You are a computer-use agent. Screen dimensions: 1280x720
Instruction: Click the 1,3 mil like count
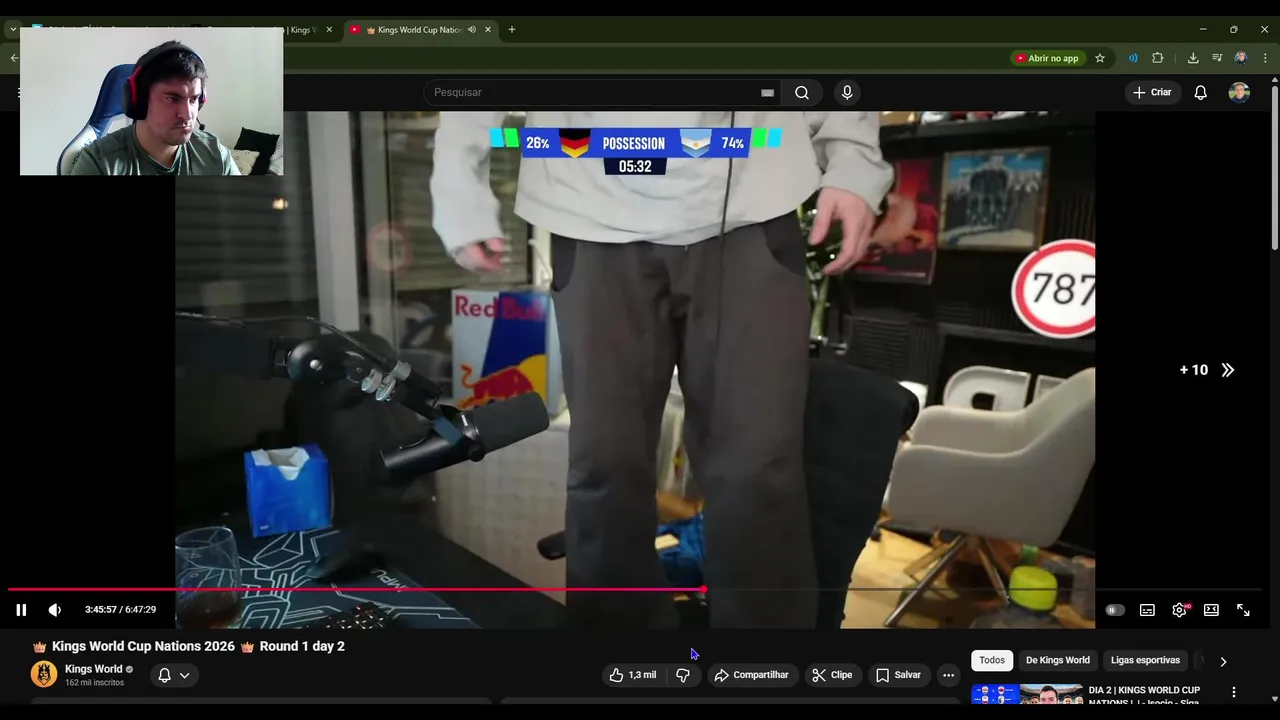click(642, 675)
